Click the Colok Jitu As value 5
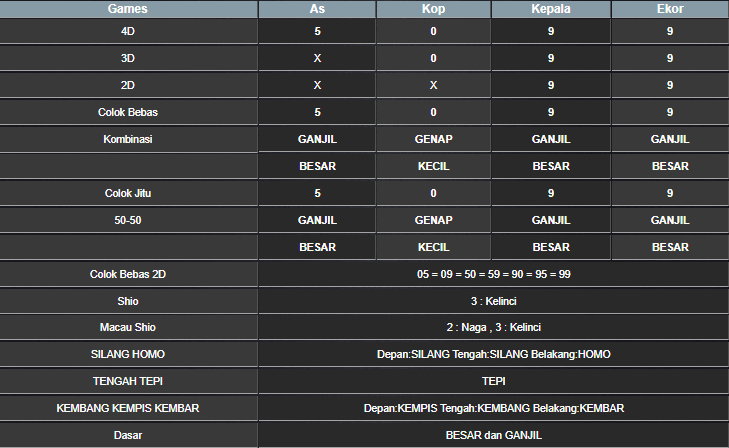This screenshot has height=448, width=729. (x=317, y=193)
